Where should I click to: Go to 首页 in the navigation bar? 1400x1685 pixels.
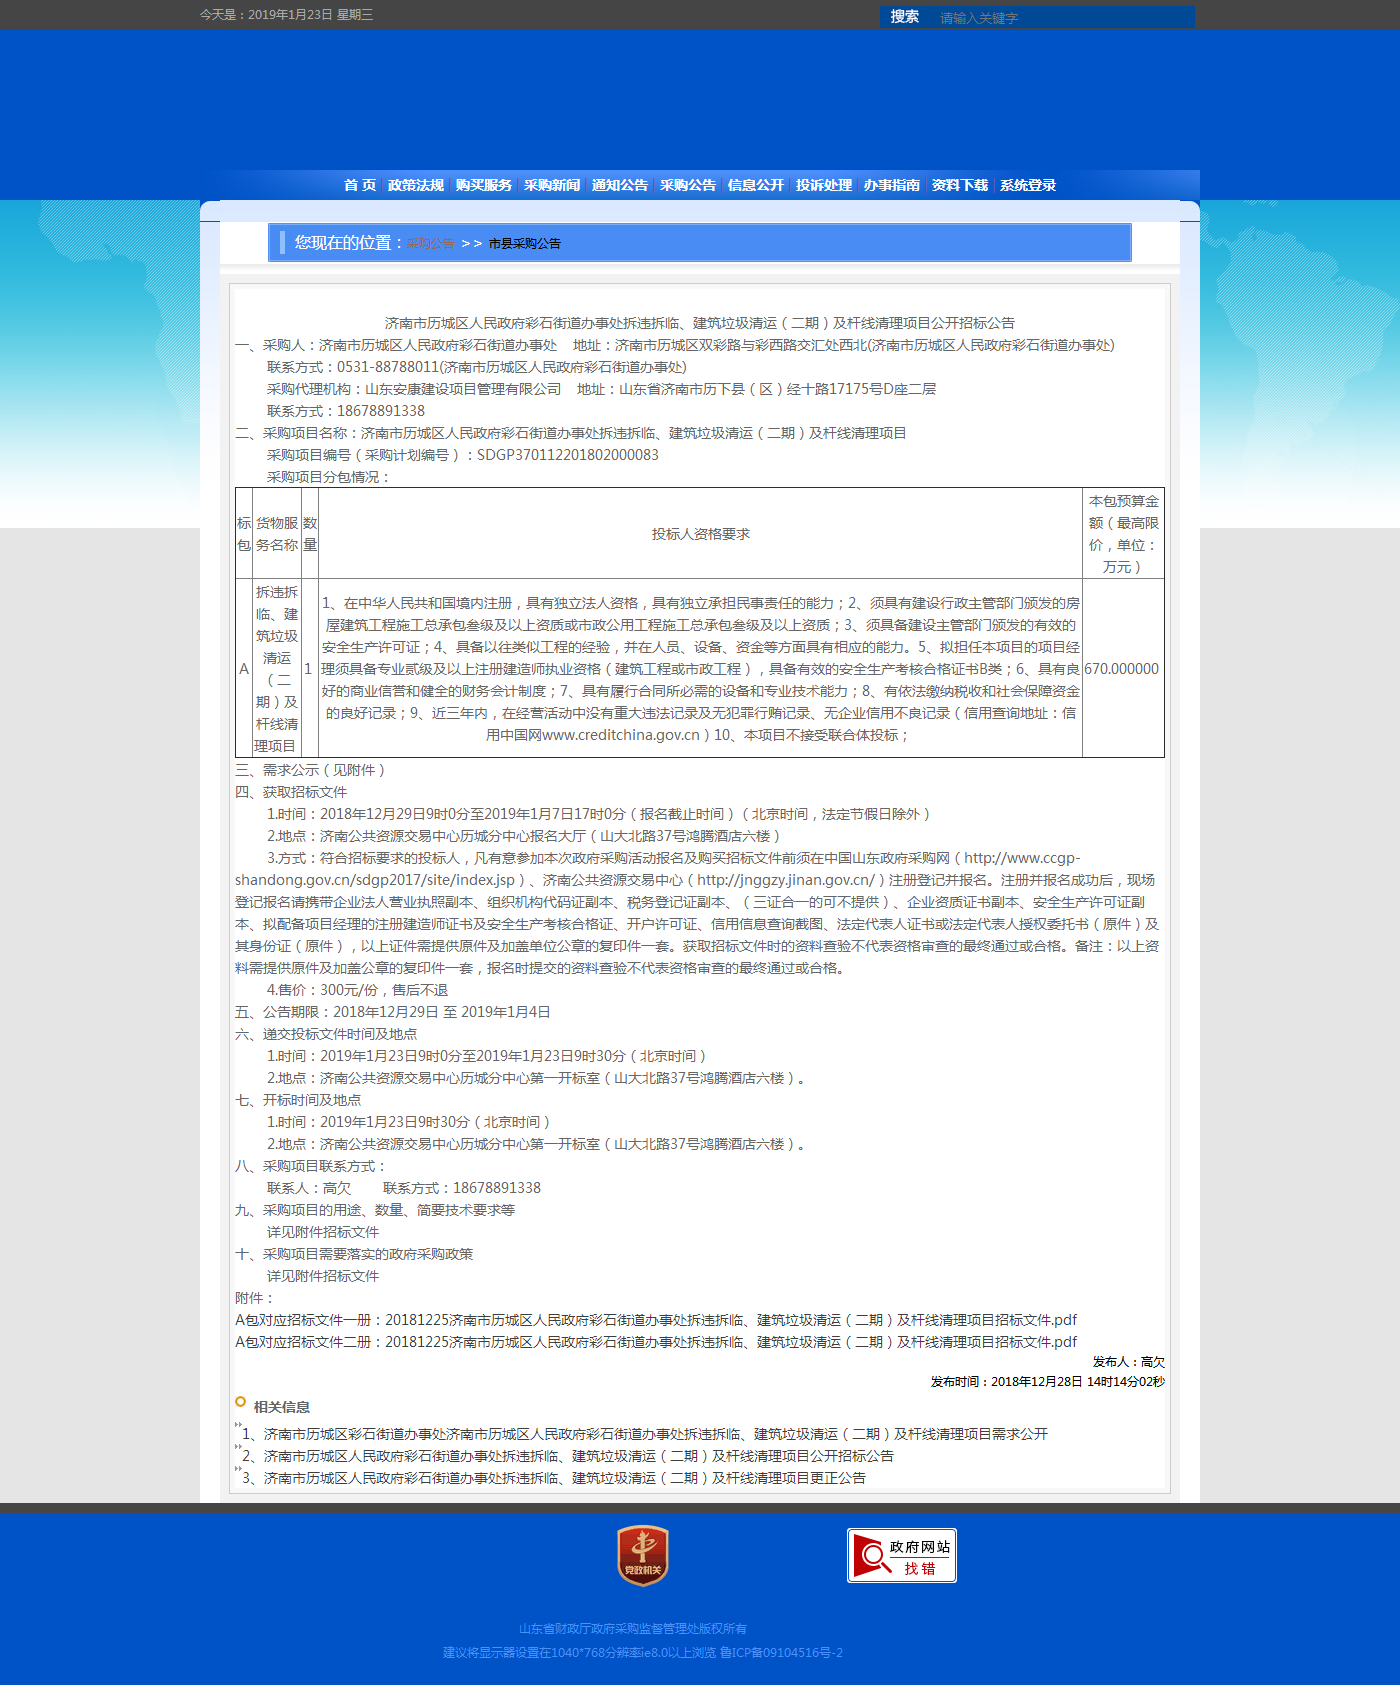(x=360, y=185)
